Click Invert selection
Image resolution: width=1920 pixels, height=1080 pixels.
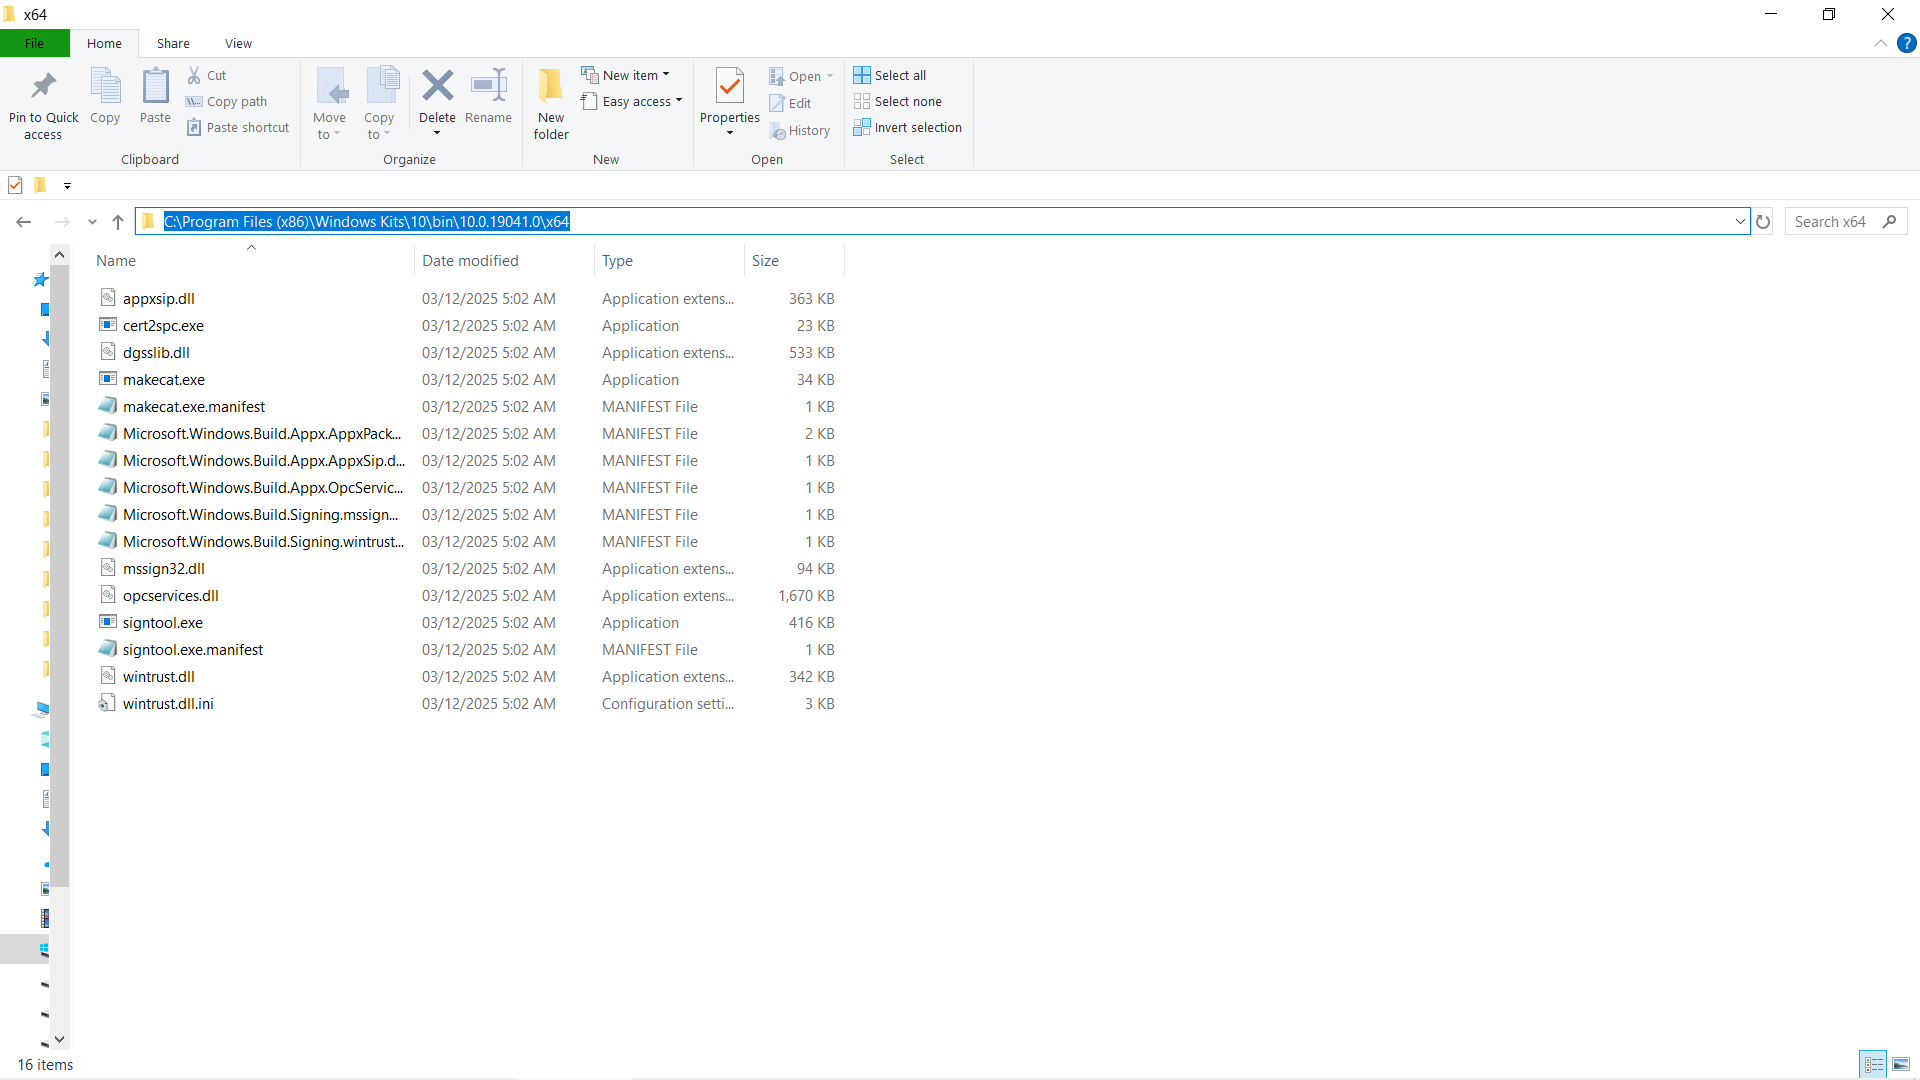pyautogui.click(x=907, y=127)
